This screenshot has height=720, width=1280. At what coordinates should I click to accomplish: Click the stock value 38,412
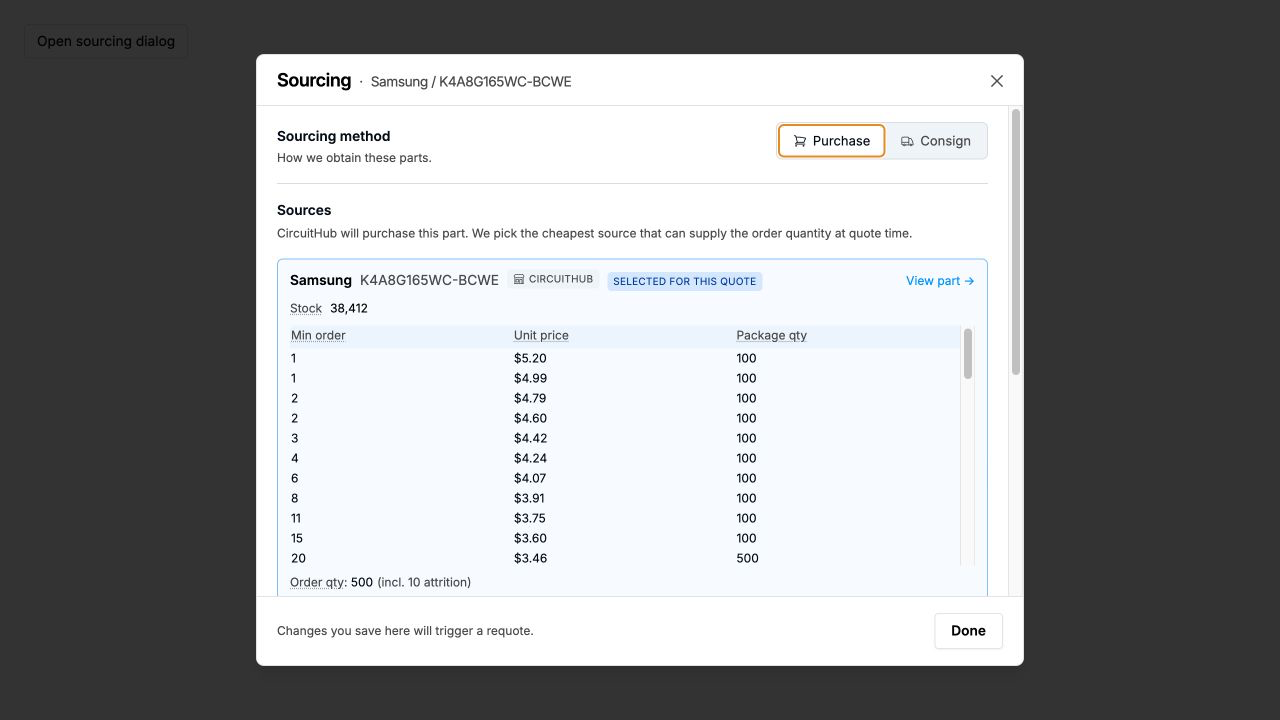[x=349, y=308]
